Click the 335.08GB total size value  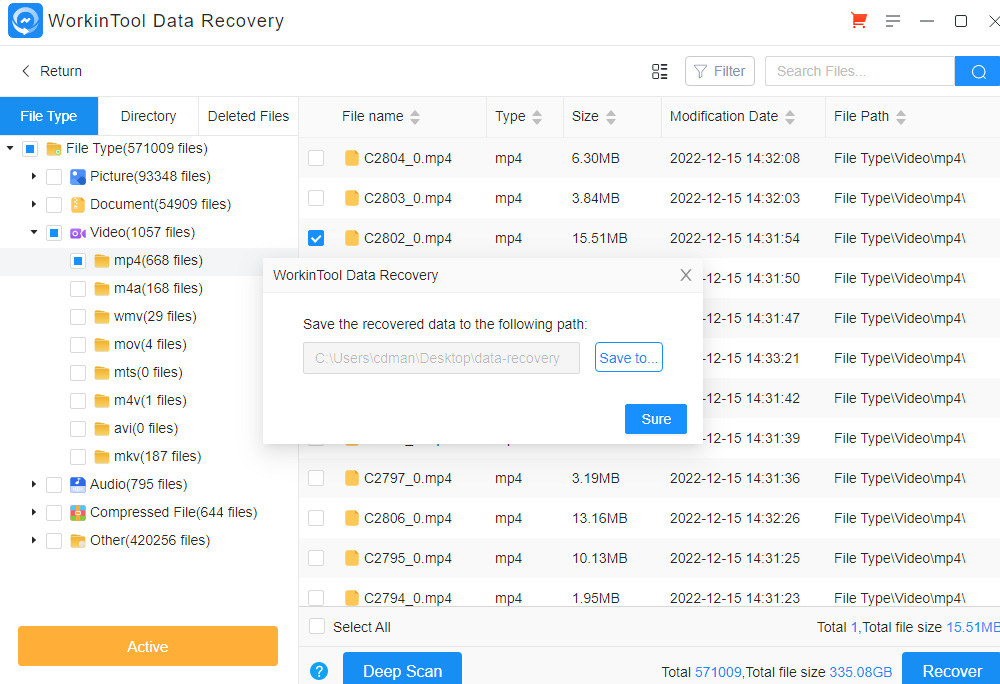[x=860, y=672]
